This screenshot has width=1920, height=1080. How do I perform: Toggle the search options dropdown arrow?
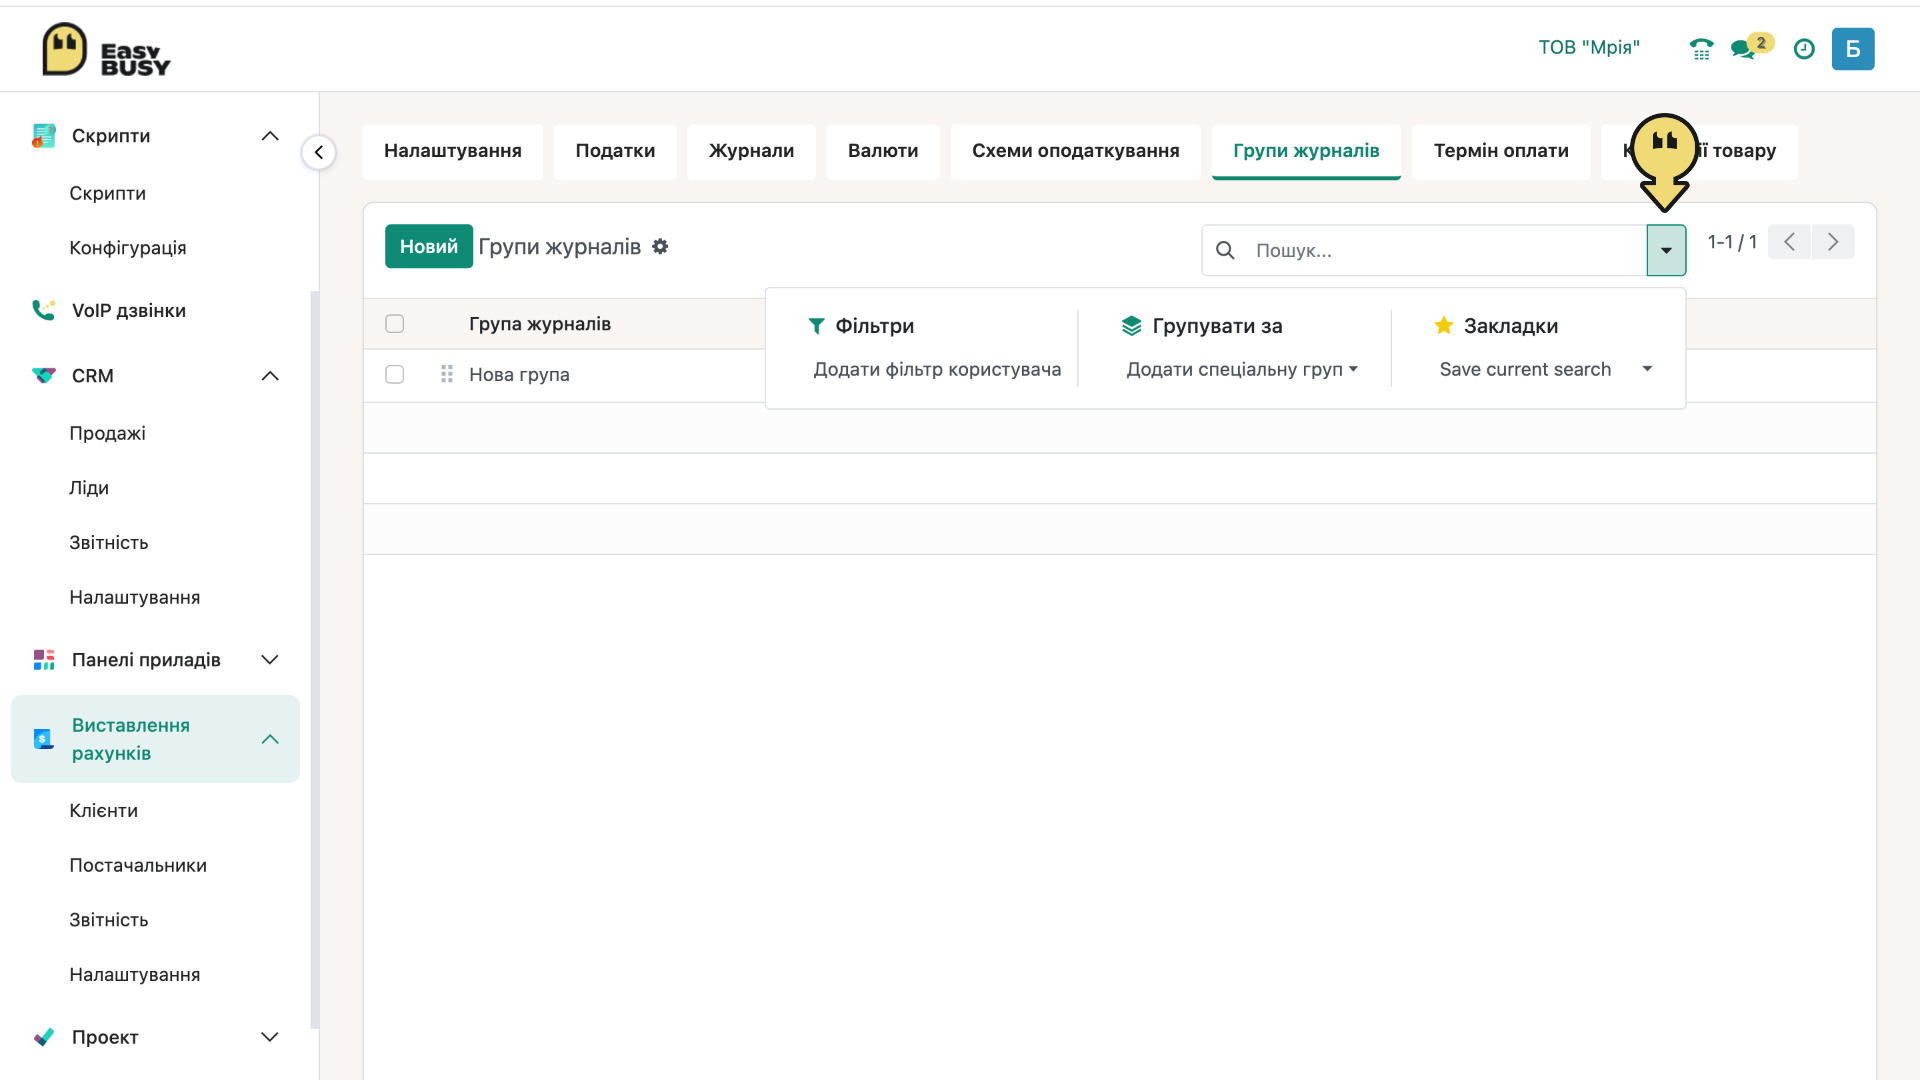[x=1666, y=250]
